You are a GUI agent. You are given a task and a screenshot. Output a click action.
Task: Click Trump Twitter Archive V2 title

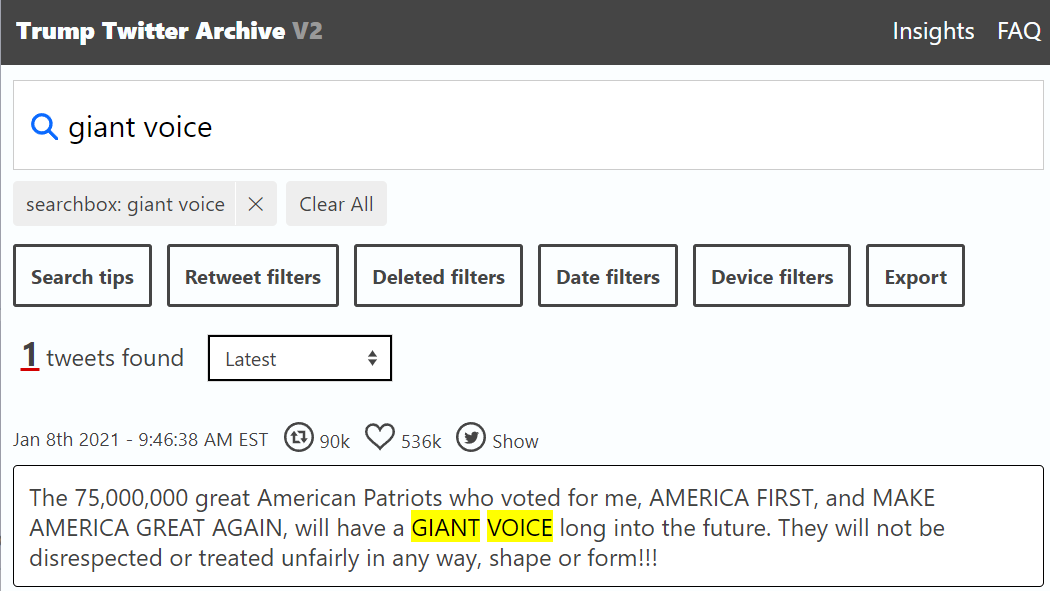169,31
